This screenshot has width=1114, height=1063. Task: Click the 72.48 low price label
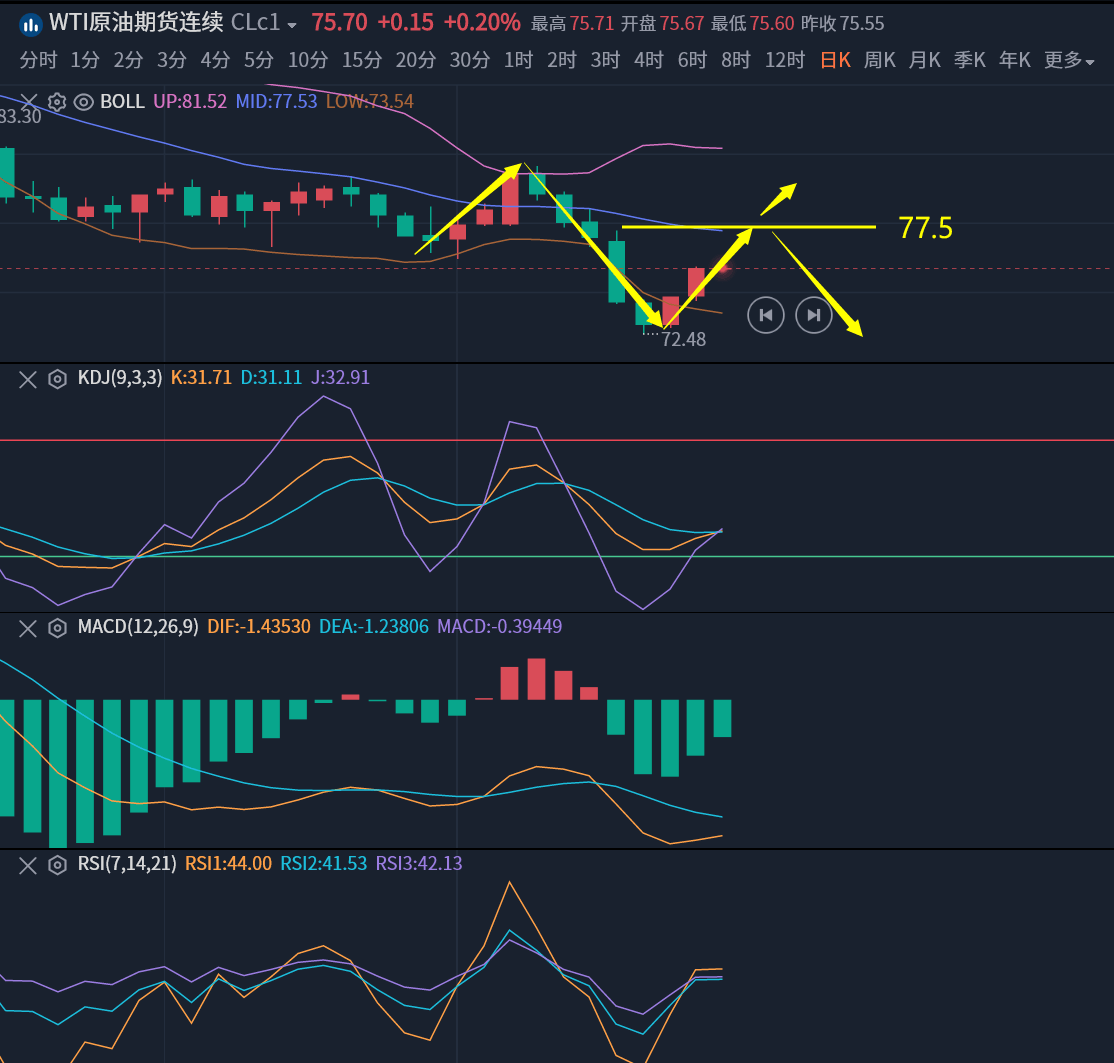click(683, 340)
